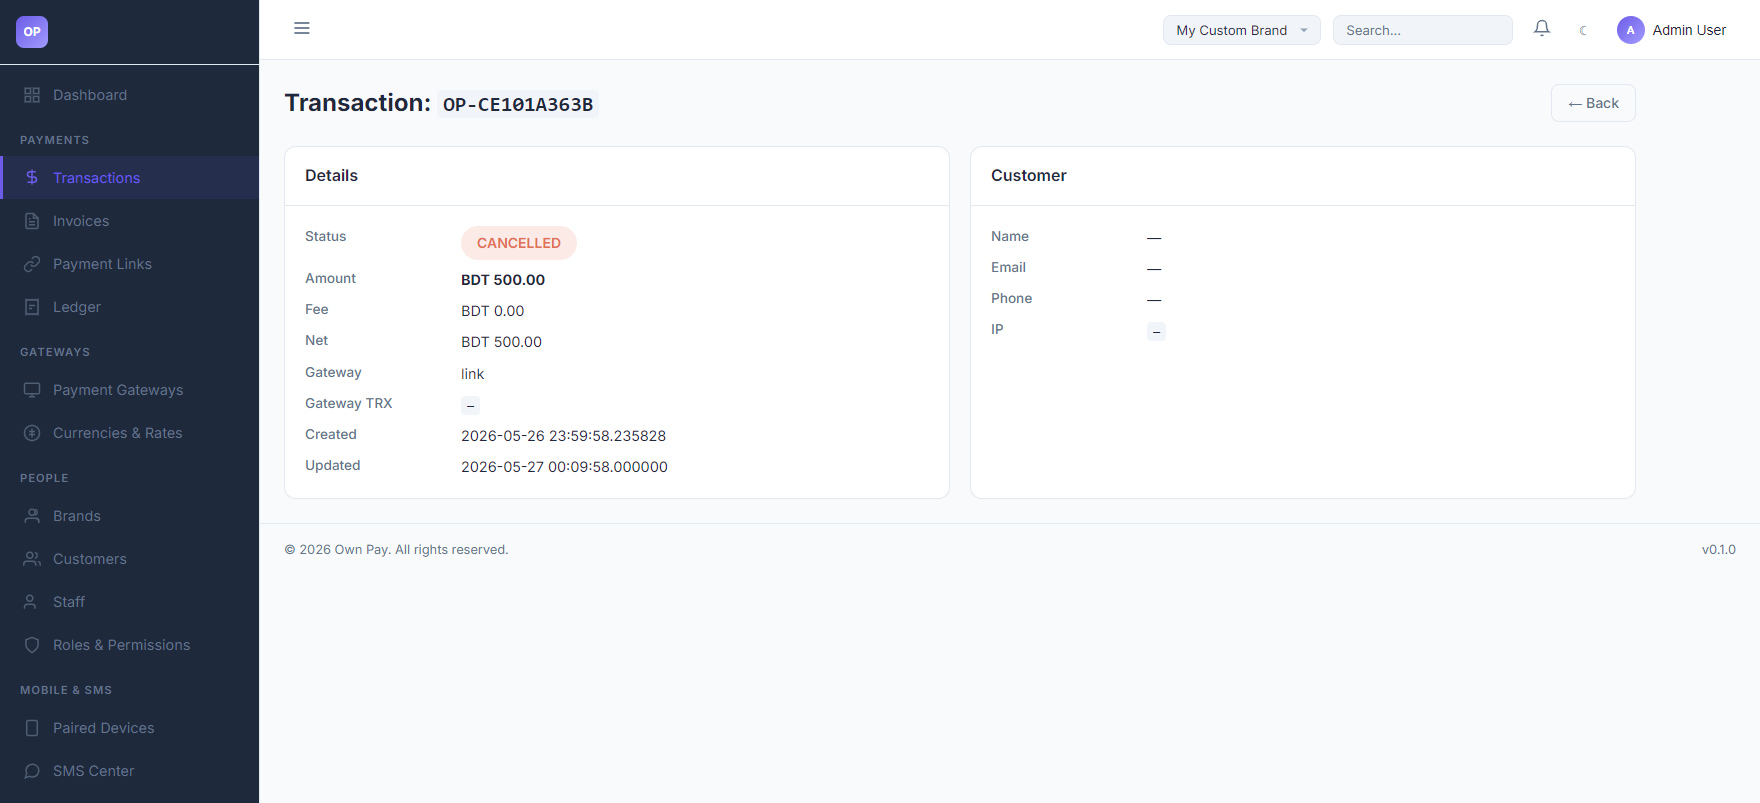Open Staff menu item
Viewport: 1760px width, 803px height.
point(129,602)
